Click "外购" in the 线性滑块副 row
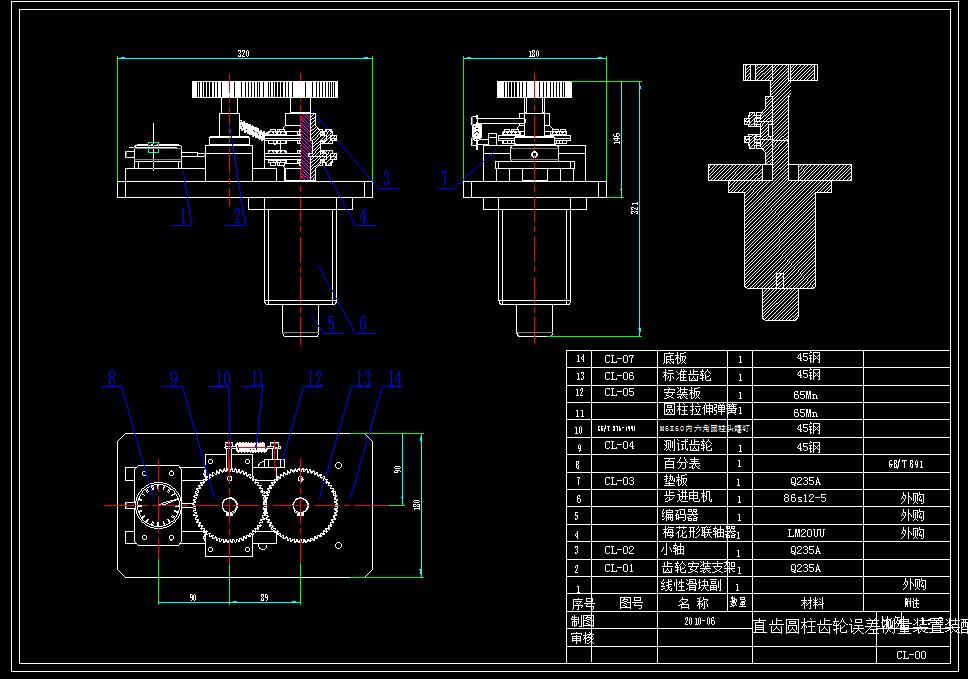The width and height of the screenshot is (968, 679). point(914,584)
